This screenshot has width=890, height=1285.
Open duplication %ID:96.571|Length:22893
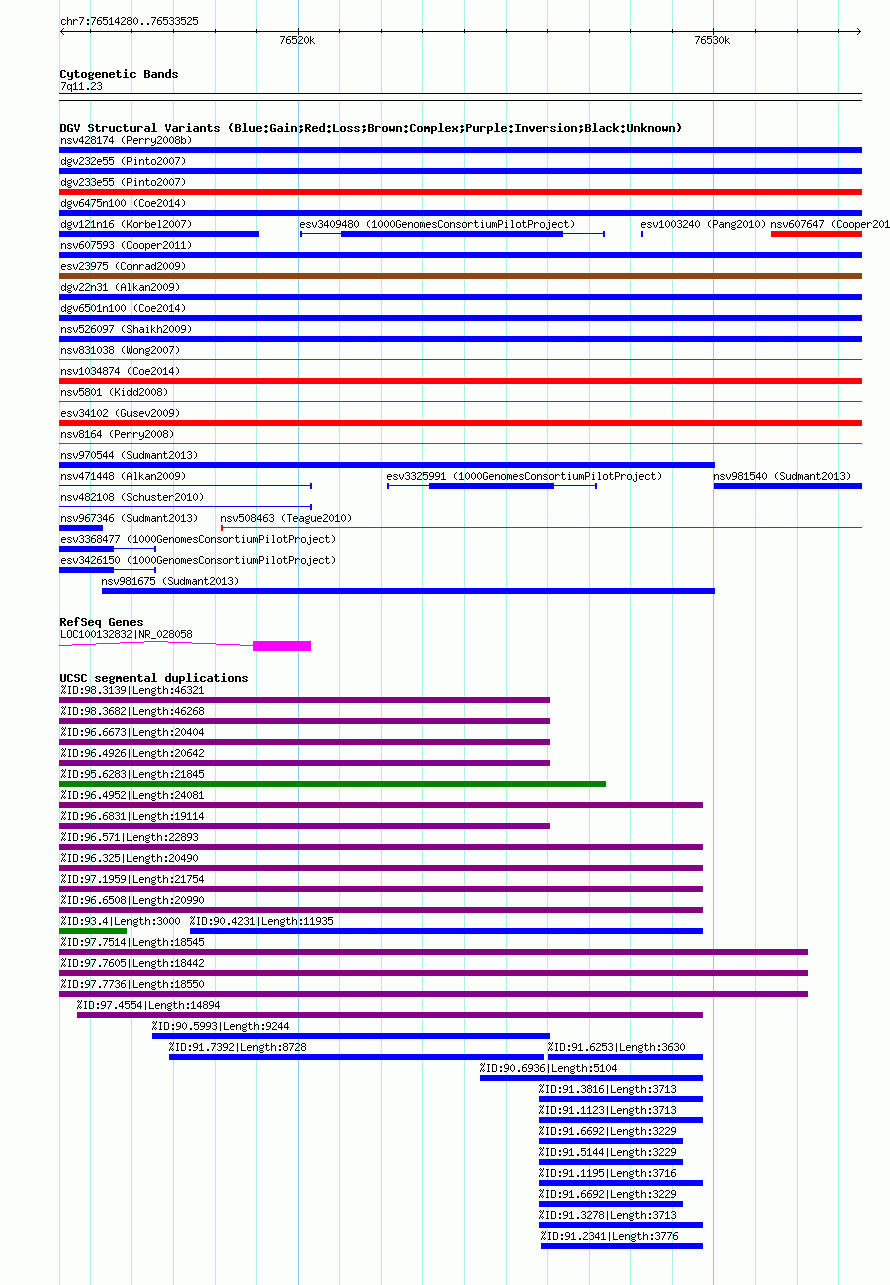pyautogui.click(x=129, y=837)
